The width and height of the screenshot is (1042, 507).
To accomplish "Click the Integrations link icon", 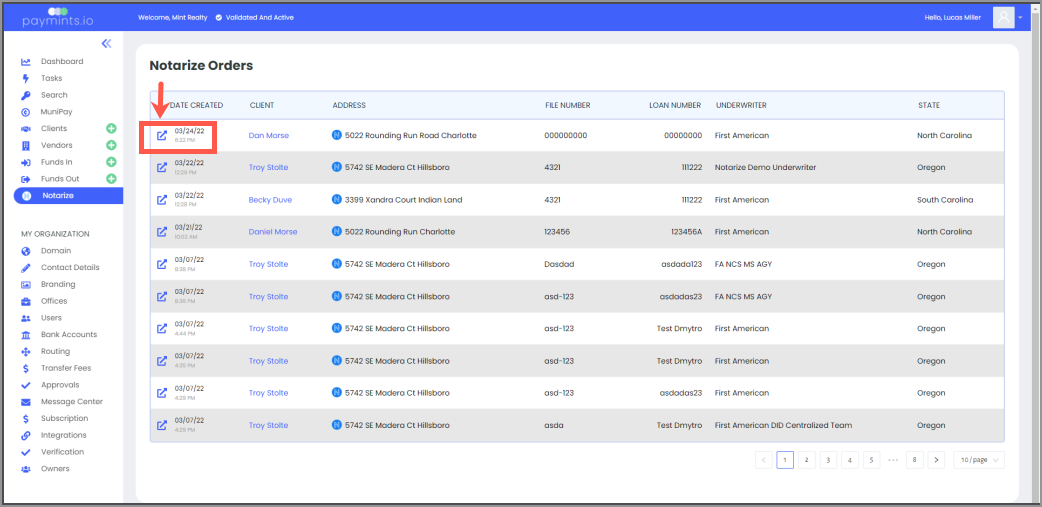I will coord(26,435).
